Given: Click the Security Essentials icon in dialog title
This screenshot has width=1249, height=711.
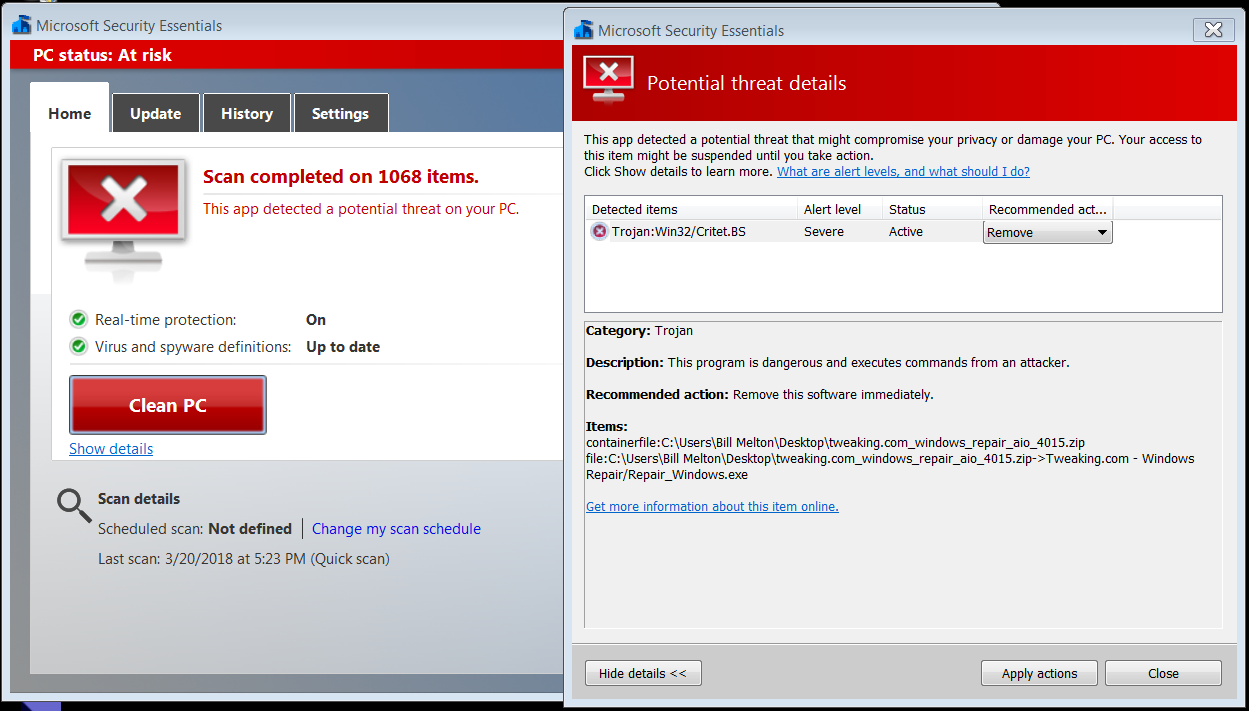Looking at the screenshot, I should point(584,31).
